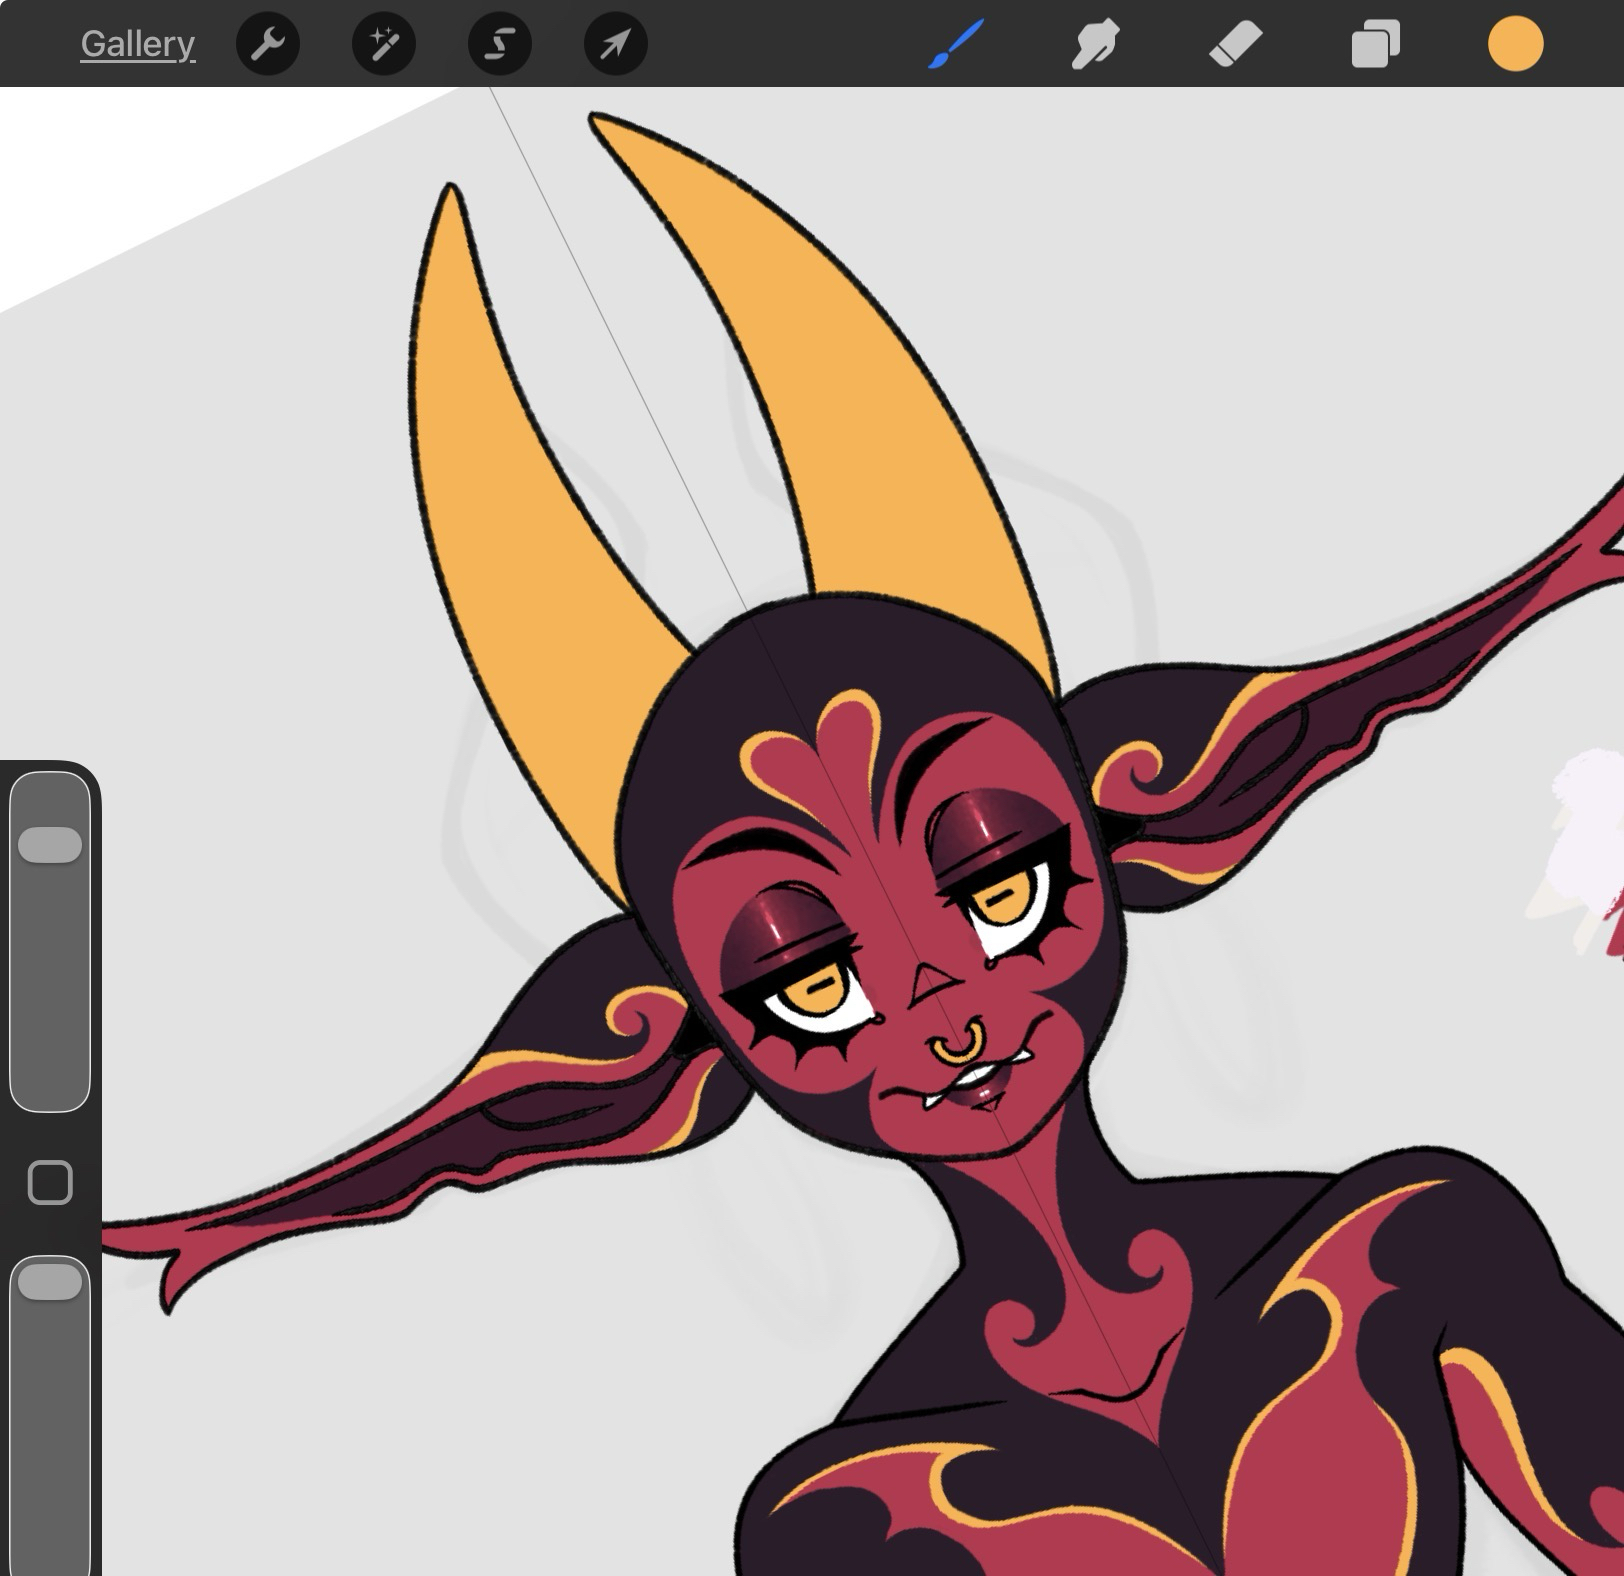Return to the Gallery

138,44
